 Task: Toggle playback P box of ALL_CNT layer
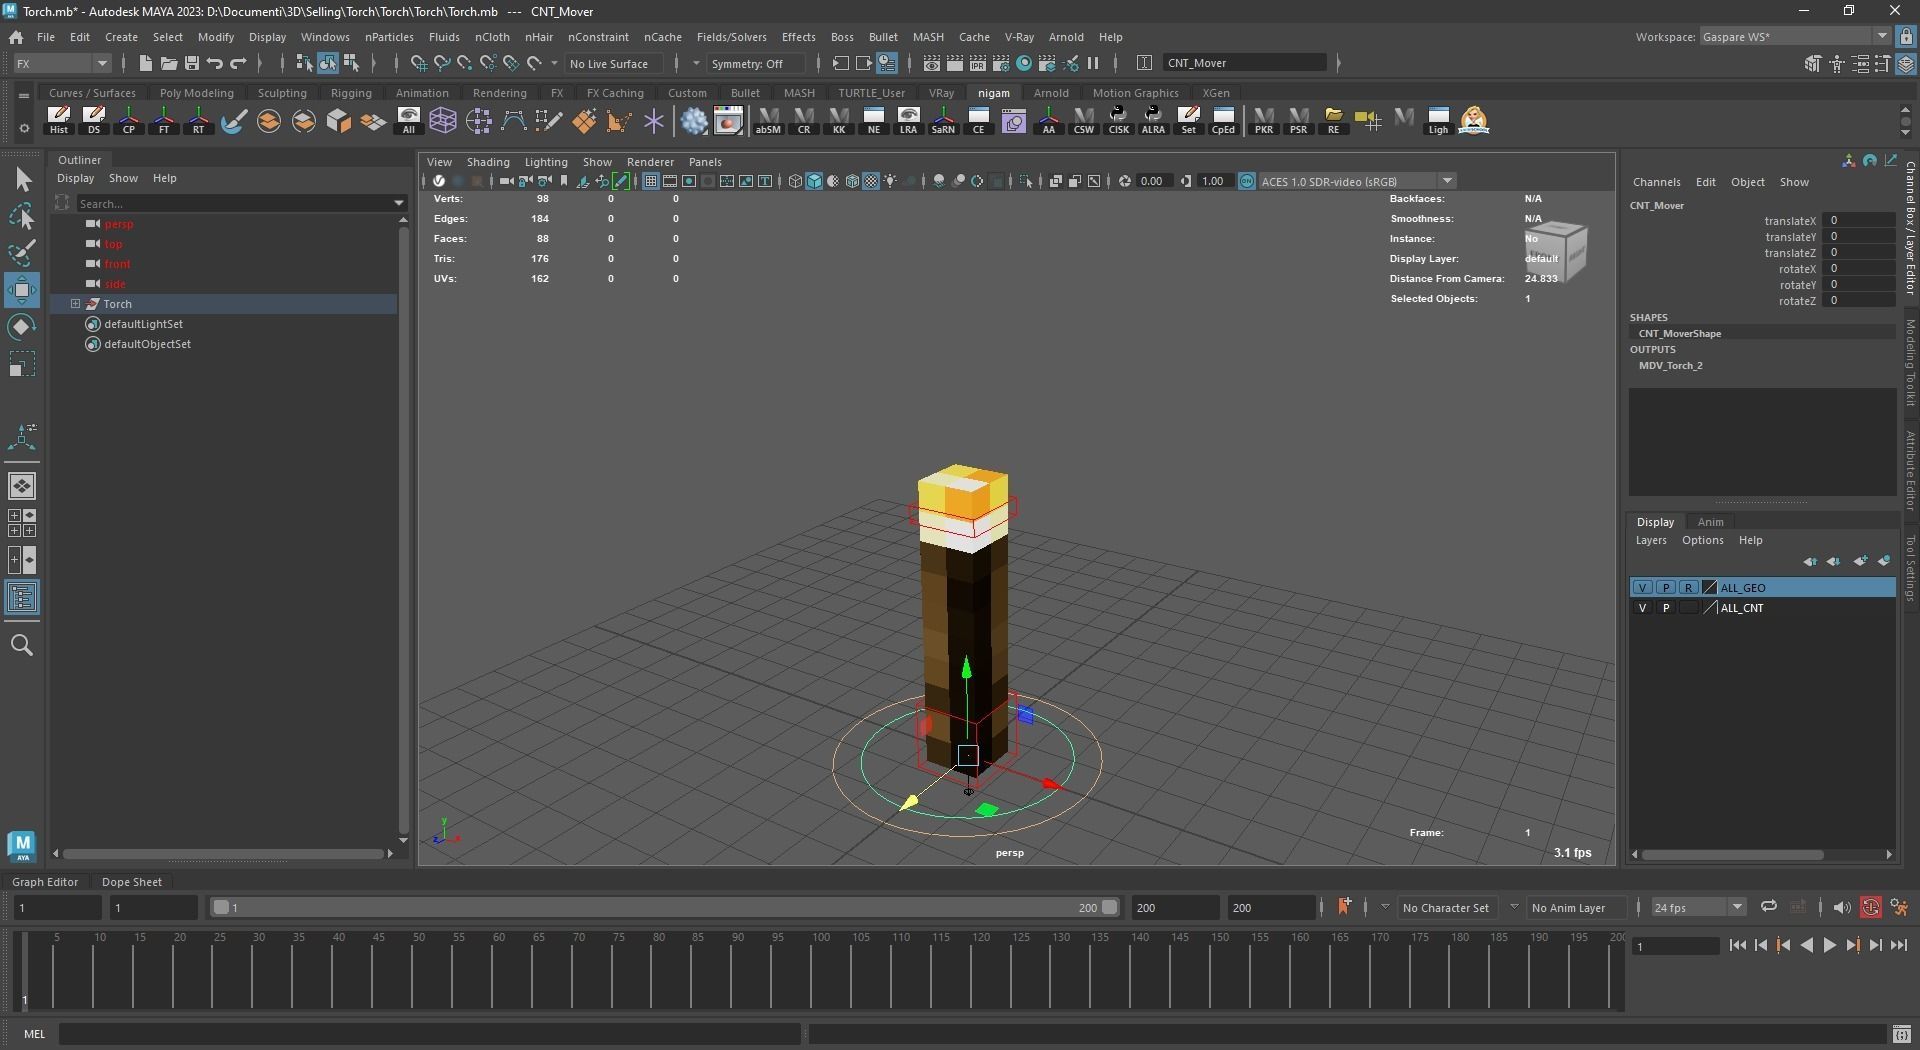pos(1666,608)
